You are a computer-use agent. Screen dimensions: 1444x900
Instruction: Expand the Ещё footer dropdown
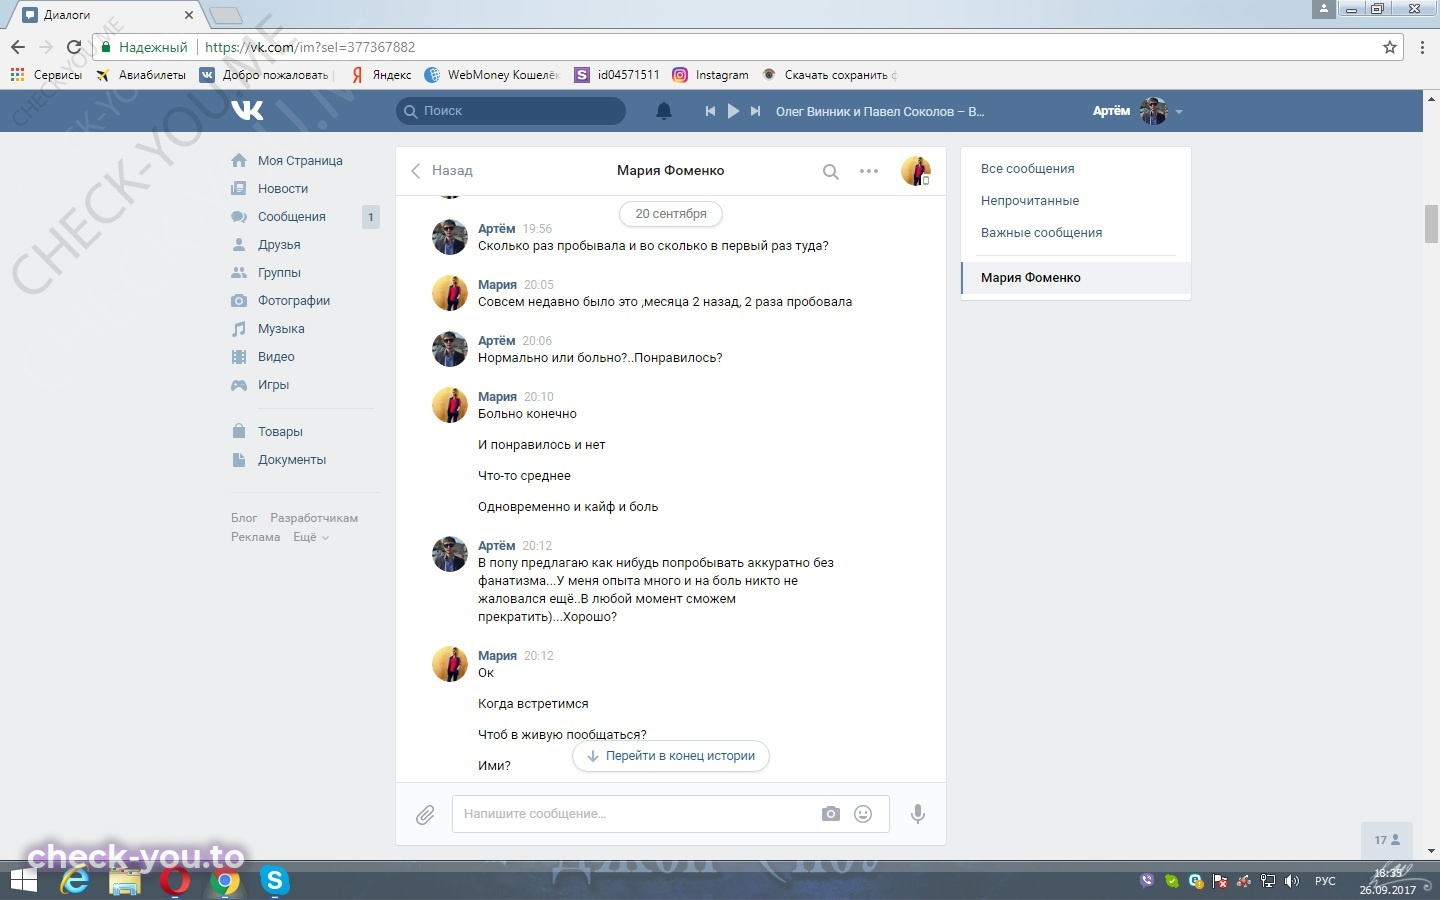pyautogui.click(x=311, y=537)
